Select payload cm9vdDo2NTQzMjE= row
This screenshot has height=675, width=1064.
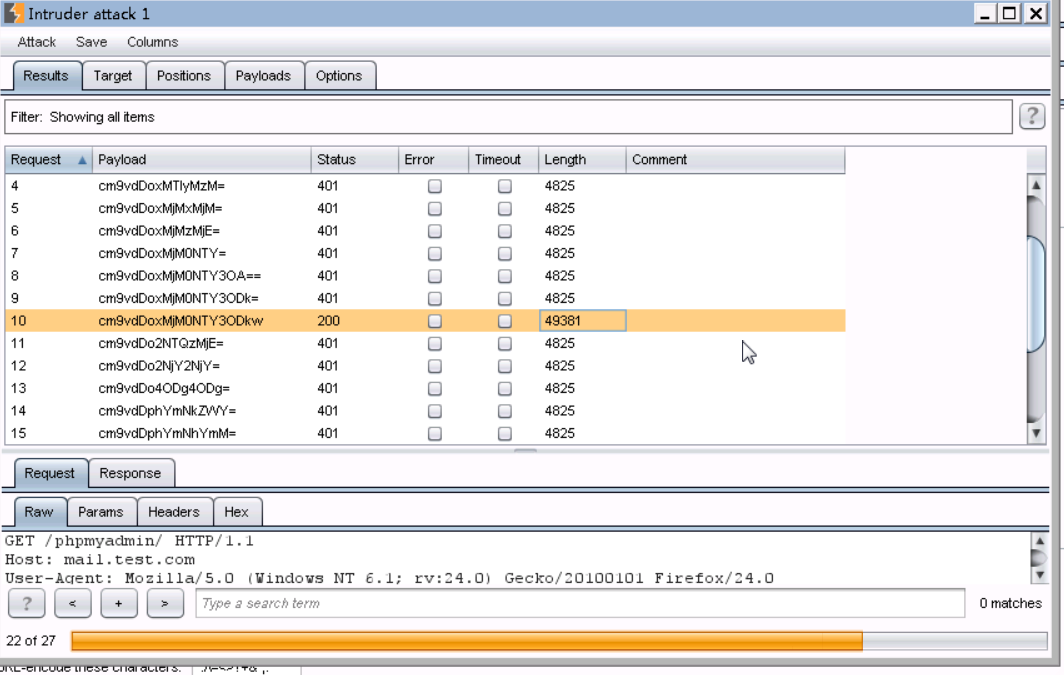(425, 343)
